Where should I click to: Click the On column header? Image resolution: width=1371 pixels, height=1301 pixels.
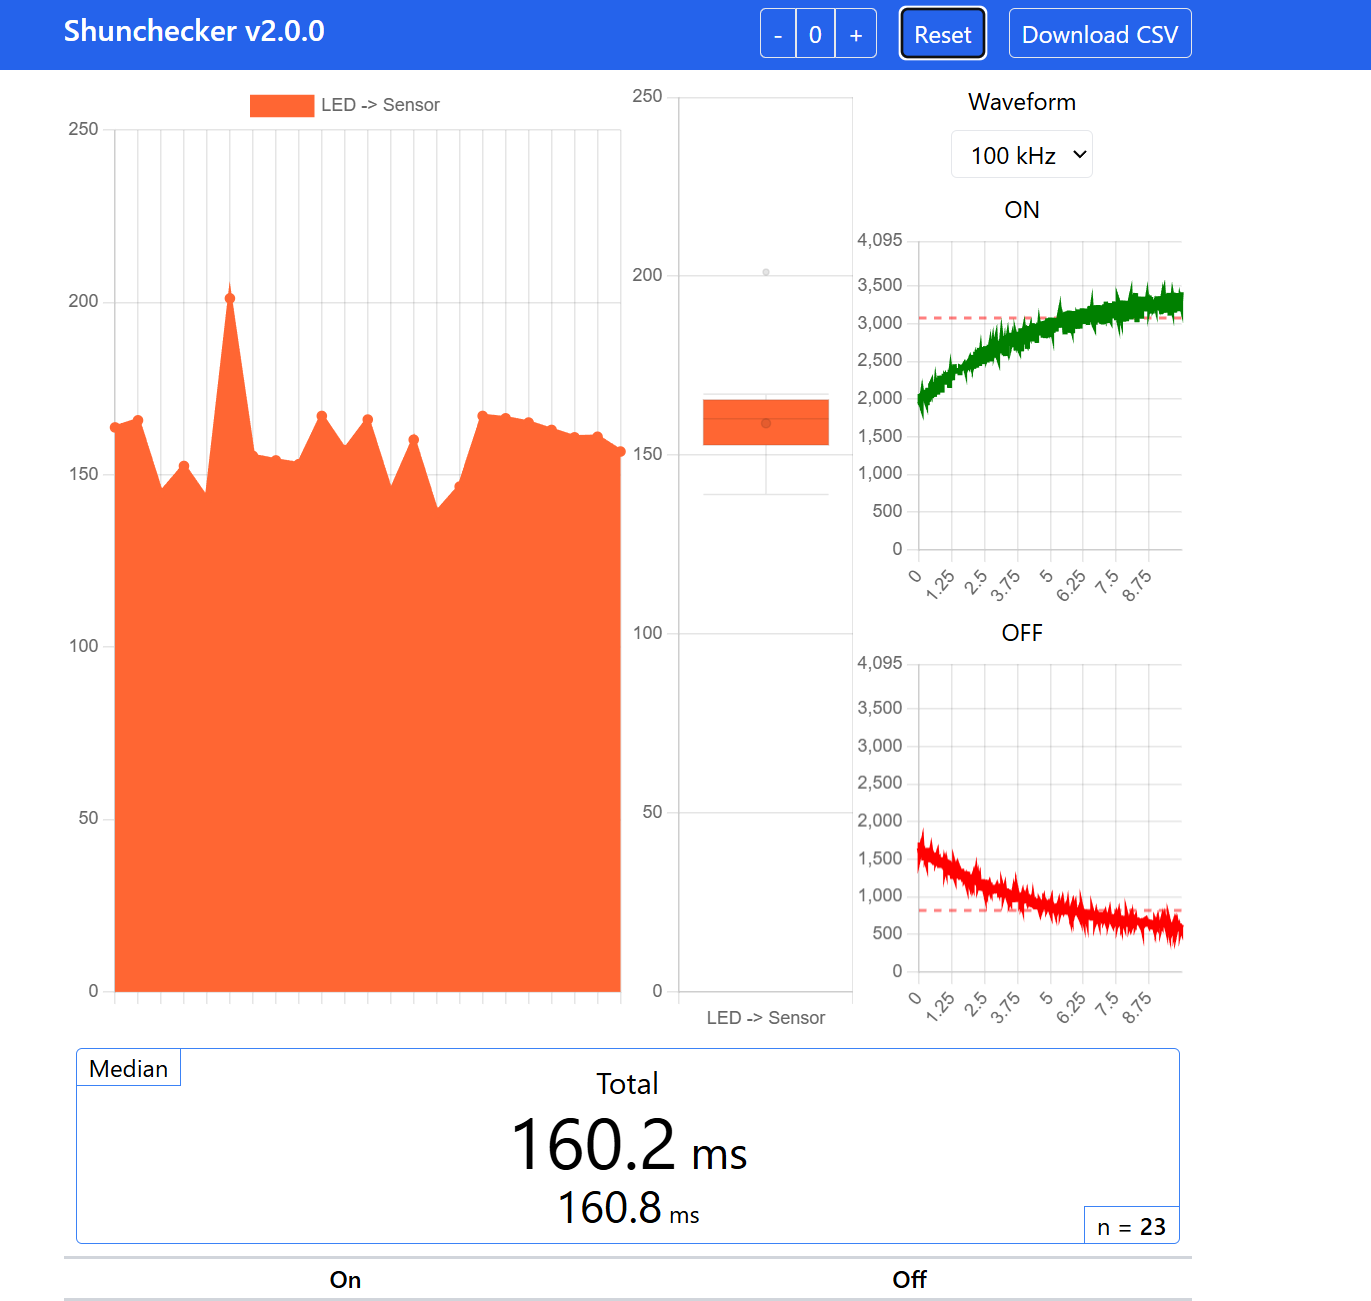(x=345, y=1280)
